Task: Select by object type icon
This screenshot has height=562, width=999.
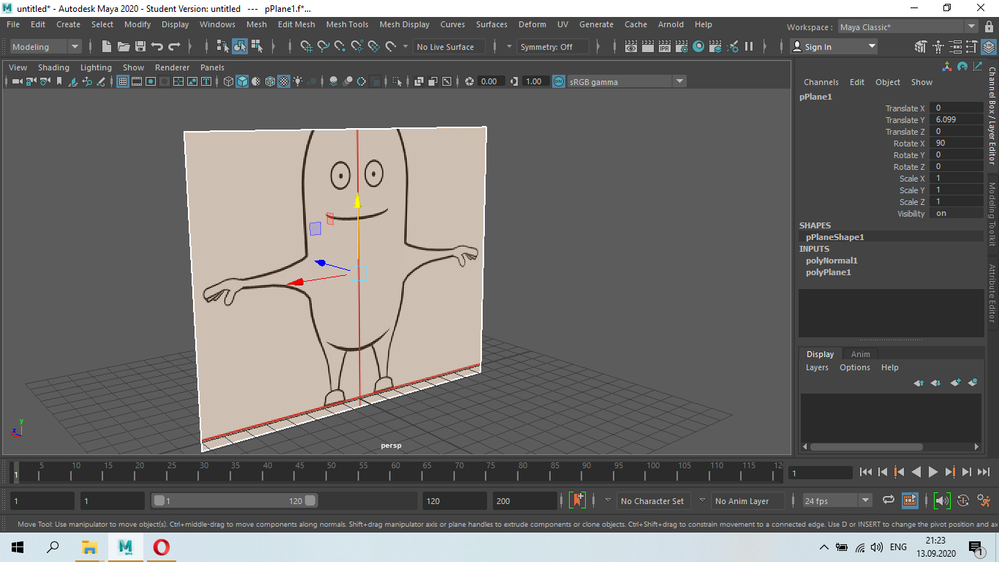Action: pyautogui.click(x=240, y=47)
